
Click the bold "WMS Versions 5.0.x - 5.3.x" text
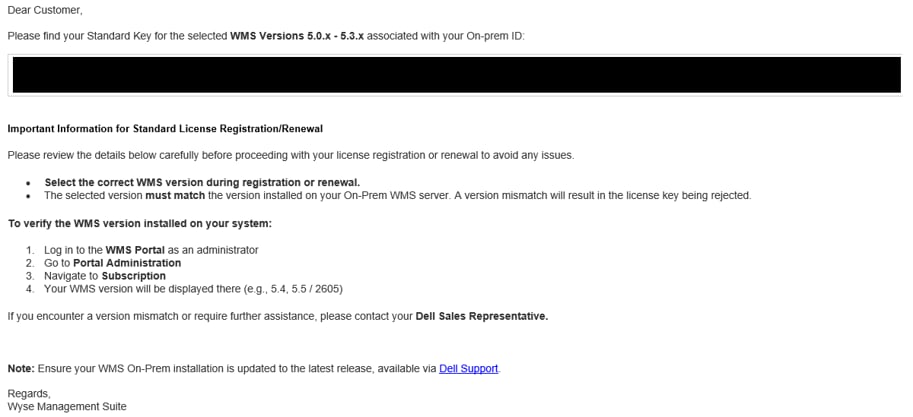click(x=297, y=36)
